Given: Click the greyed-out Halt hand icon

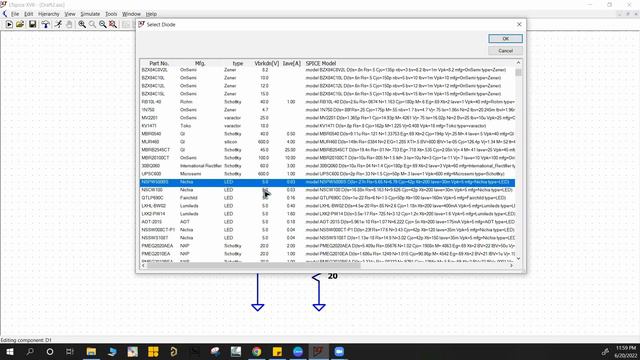Looking at the screenshot, I should [69, 24].
